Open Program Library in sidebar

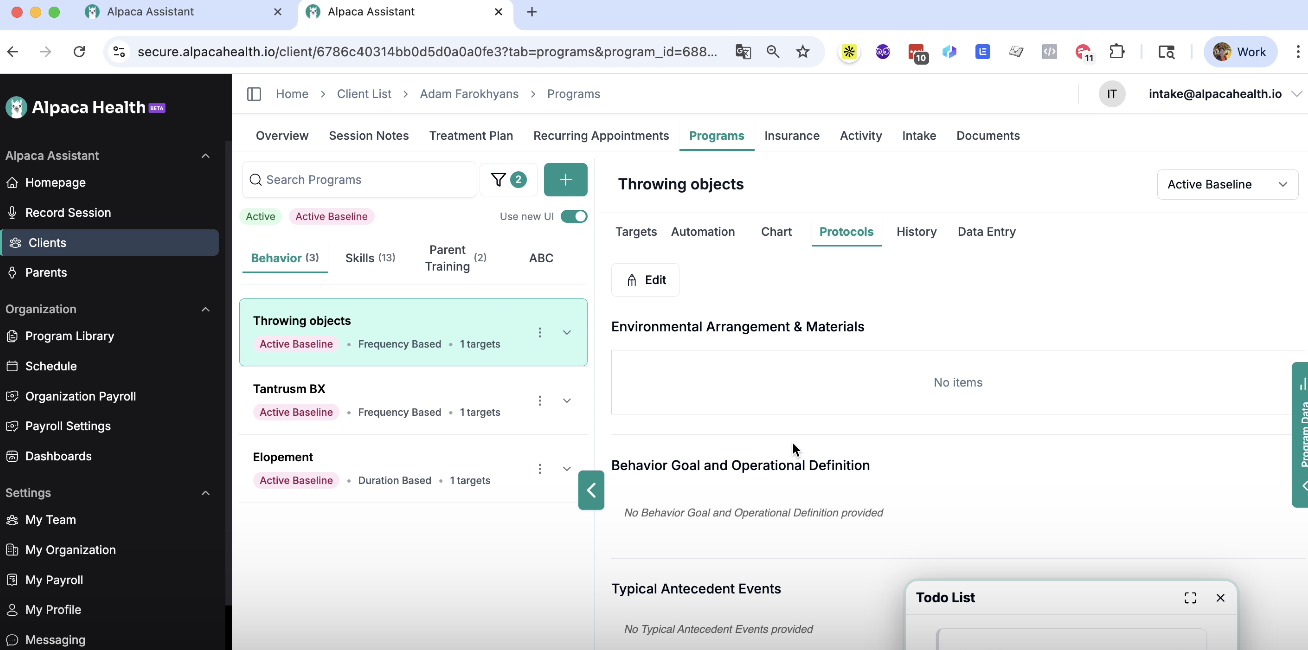coord(69,336)
